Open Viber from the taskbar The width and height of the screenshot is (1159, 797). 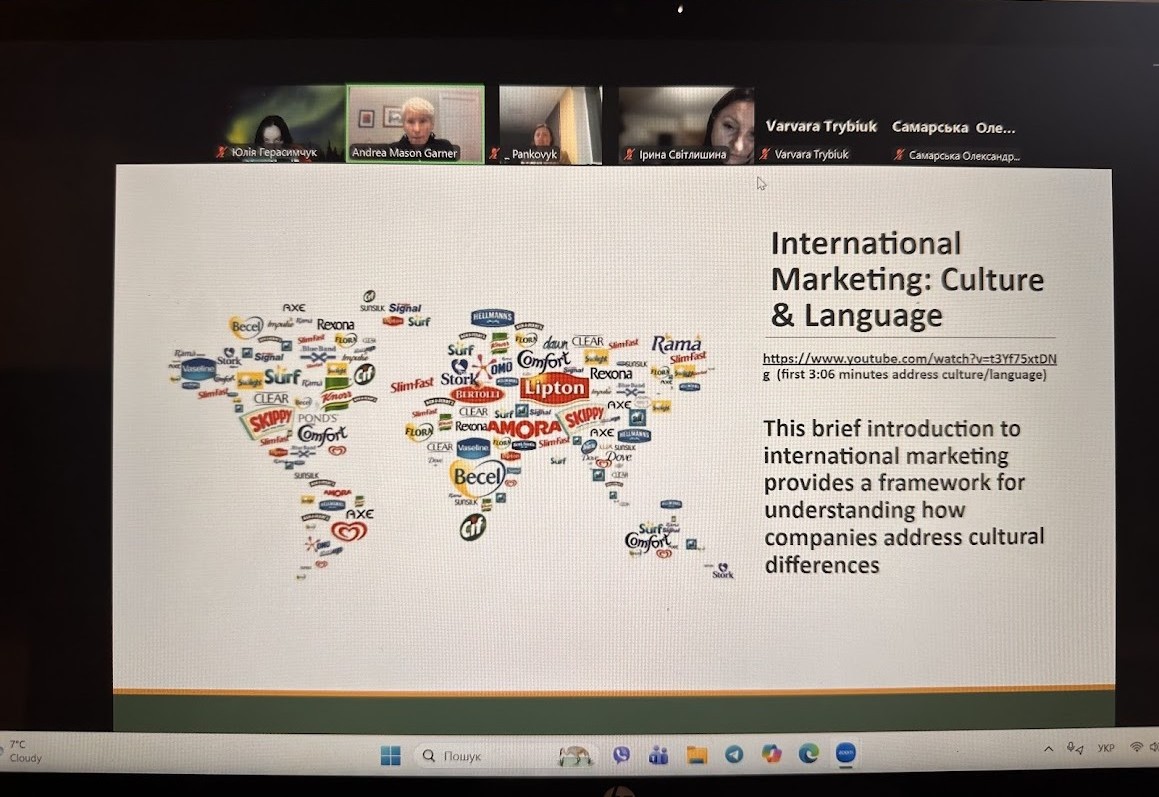[621, 755]
